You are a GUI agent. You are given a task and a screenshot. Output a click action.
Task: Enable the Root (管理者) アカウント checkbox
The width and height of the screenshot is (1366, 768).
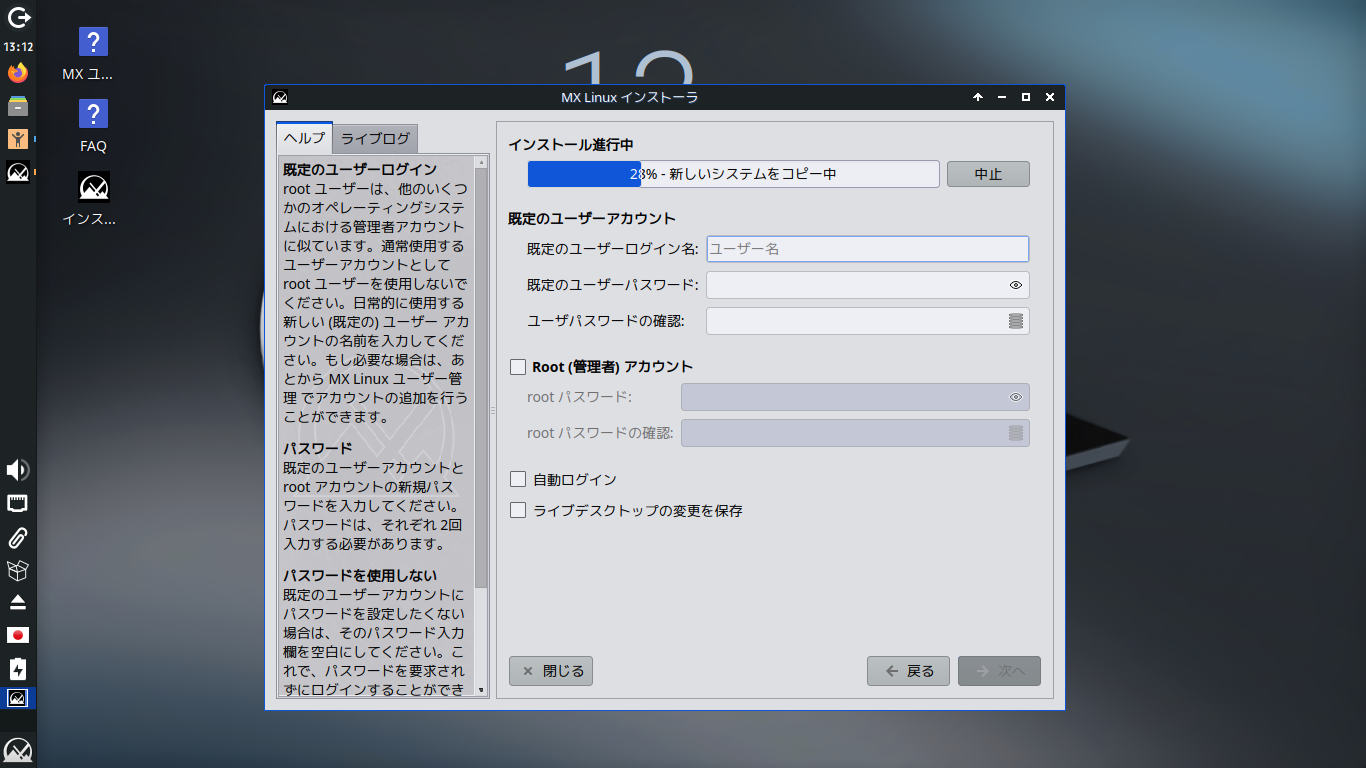pos(518,367)
